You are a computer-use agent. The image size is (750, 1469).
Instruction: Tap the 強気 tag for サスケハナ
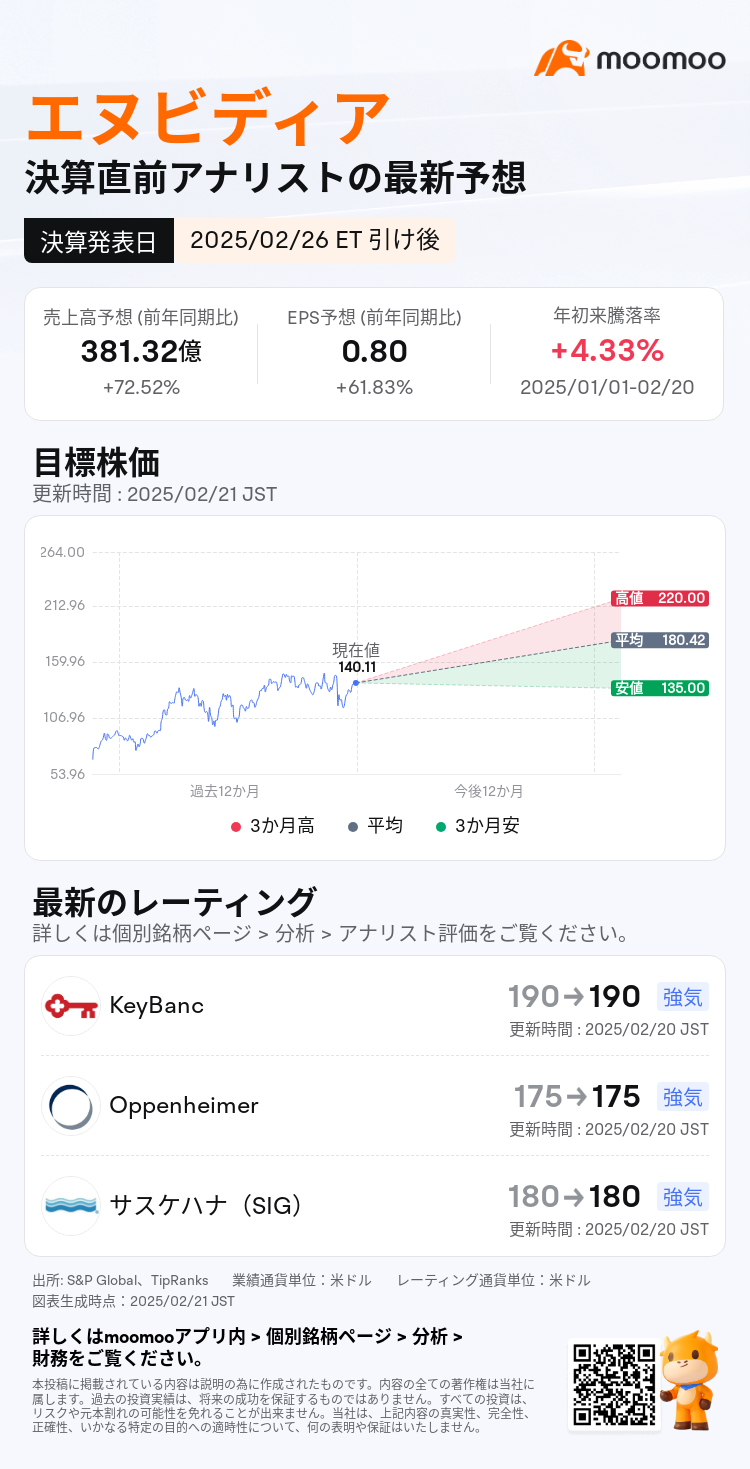click(683, 1197)
